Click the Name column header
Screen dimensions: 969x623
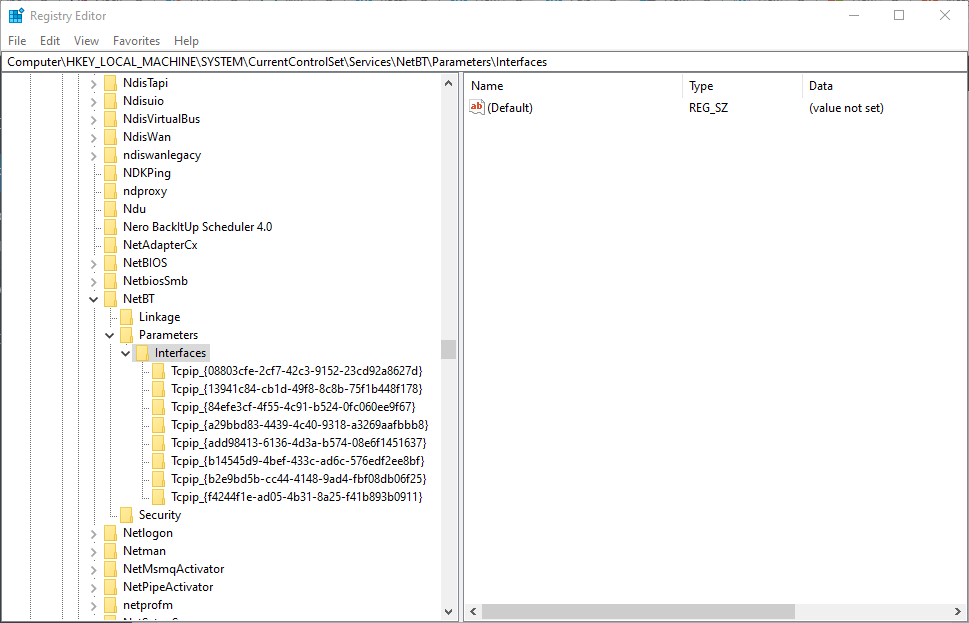point(573,86)
